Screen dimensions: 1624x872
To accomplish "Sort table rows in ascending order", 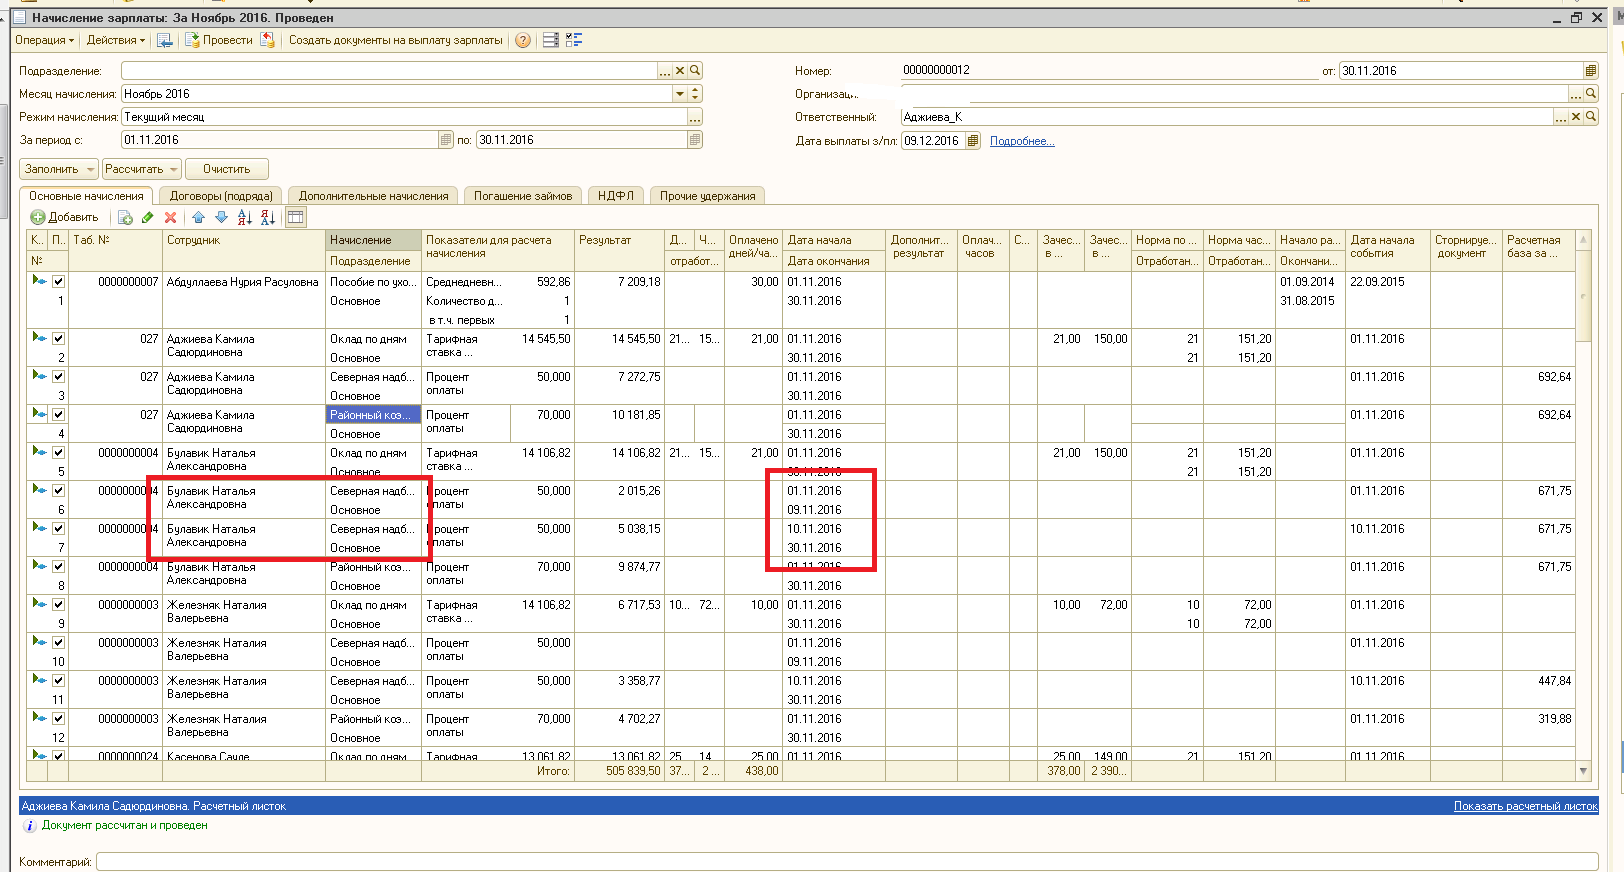I will tap(245, 218).
